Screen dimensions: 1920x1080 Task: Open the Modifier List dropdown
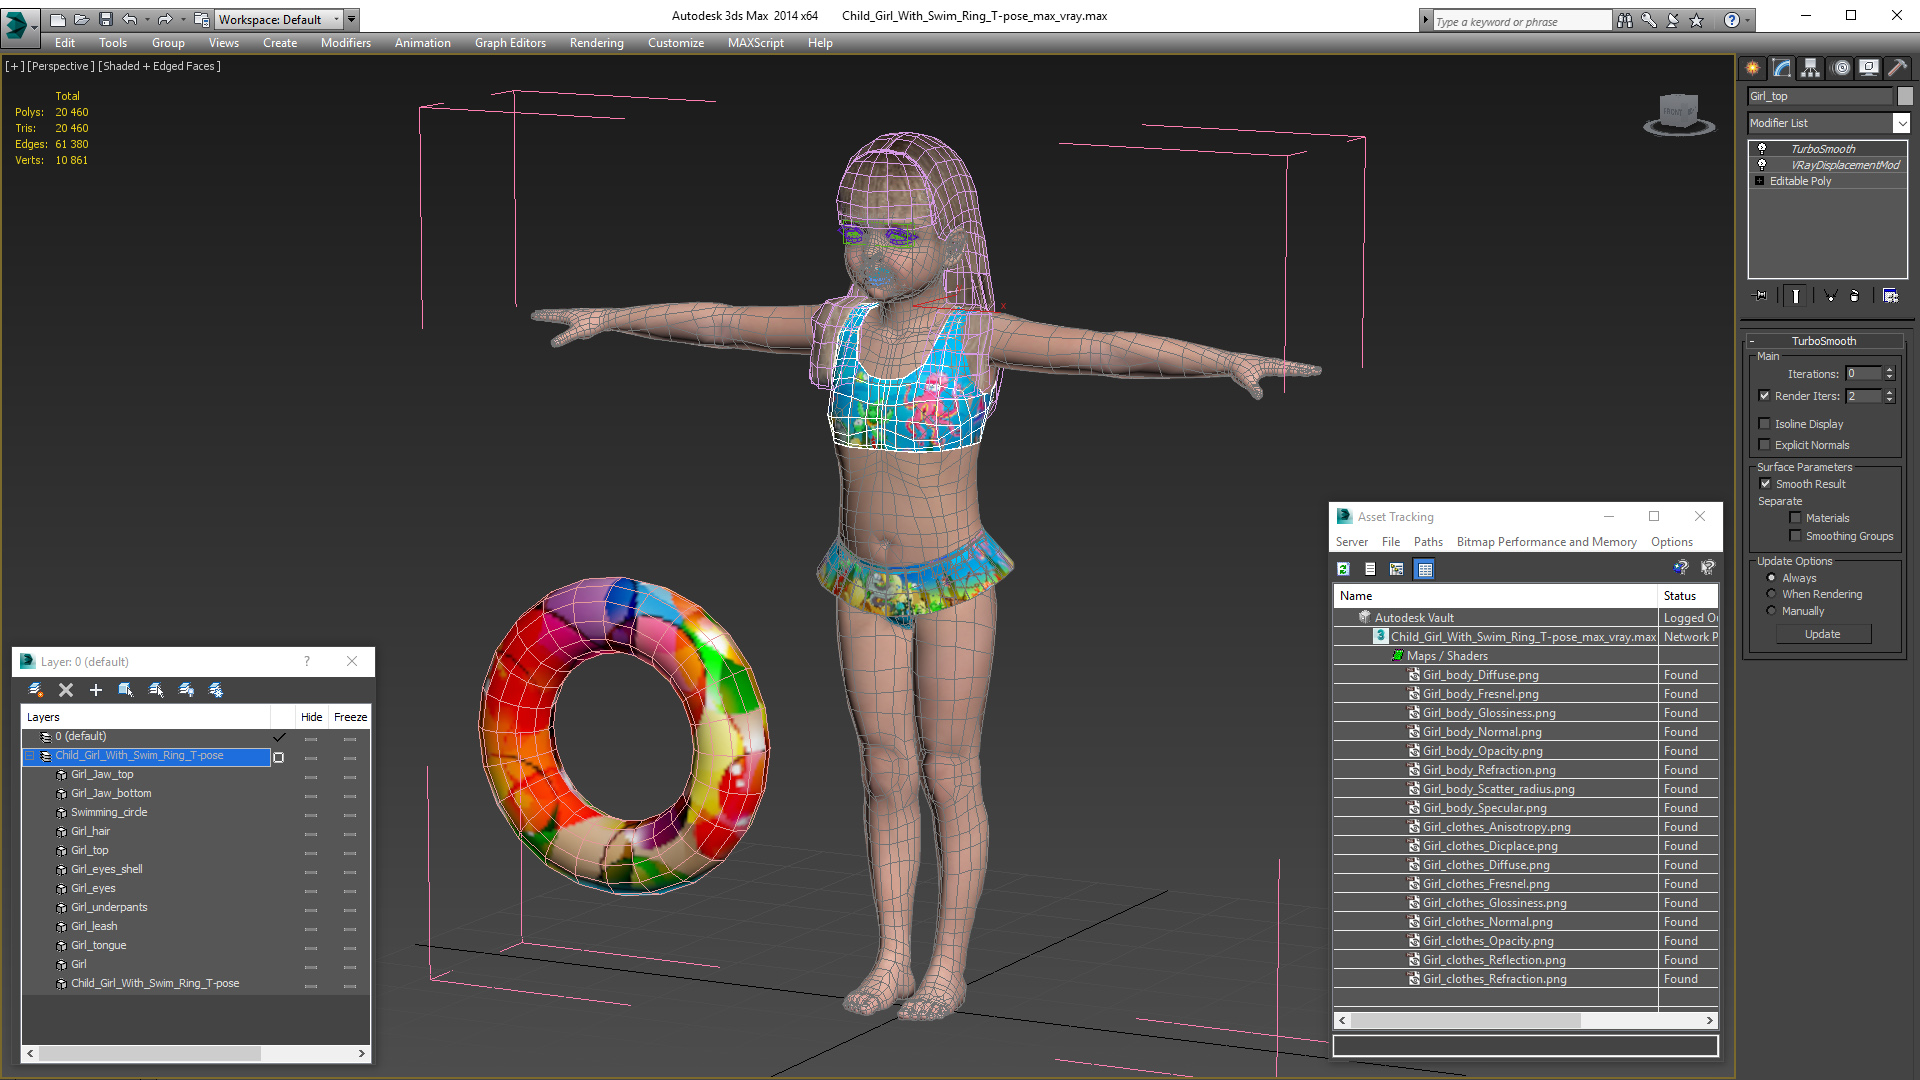coord(1901,123)
